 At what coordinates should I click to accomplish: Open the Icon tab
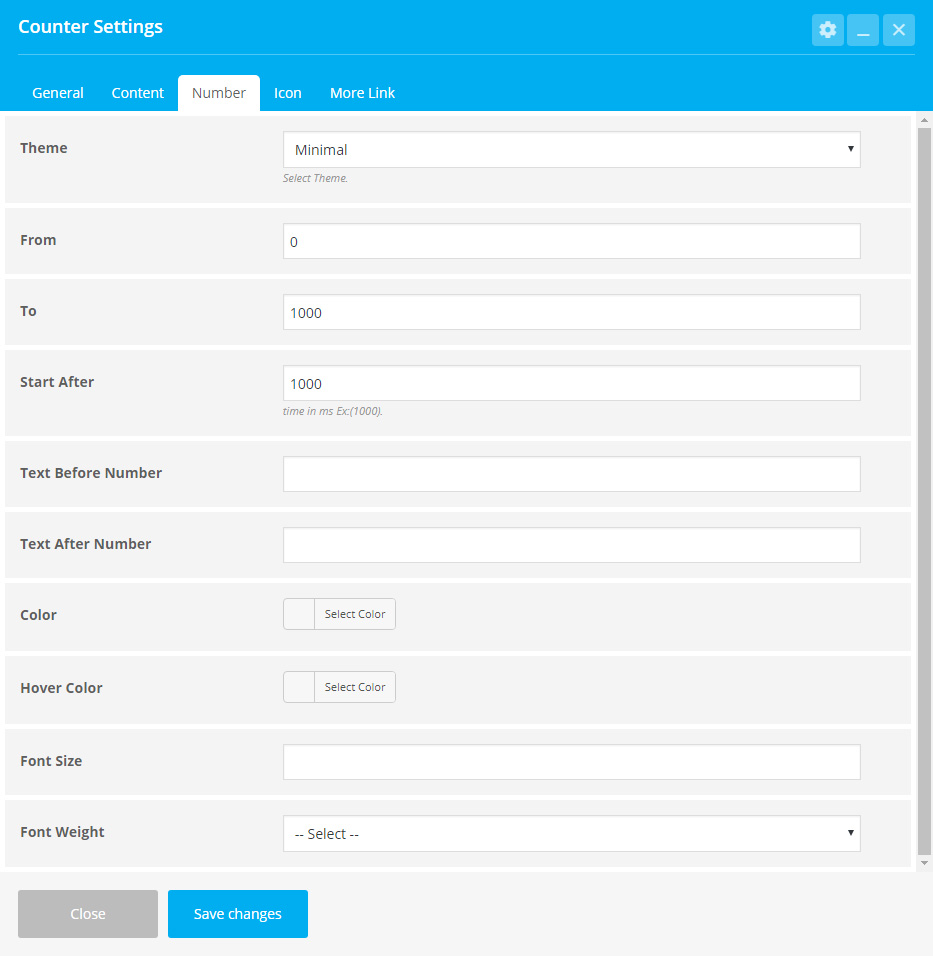[x=288, y=93]
